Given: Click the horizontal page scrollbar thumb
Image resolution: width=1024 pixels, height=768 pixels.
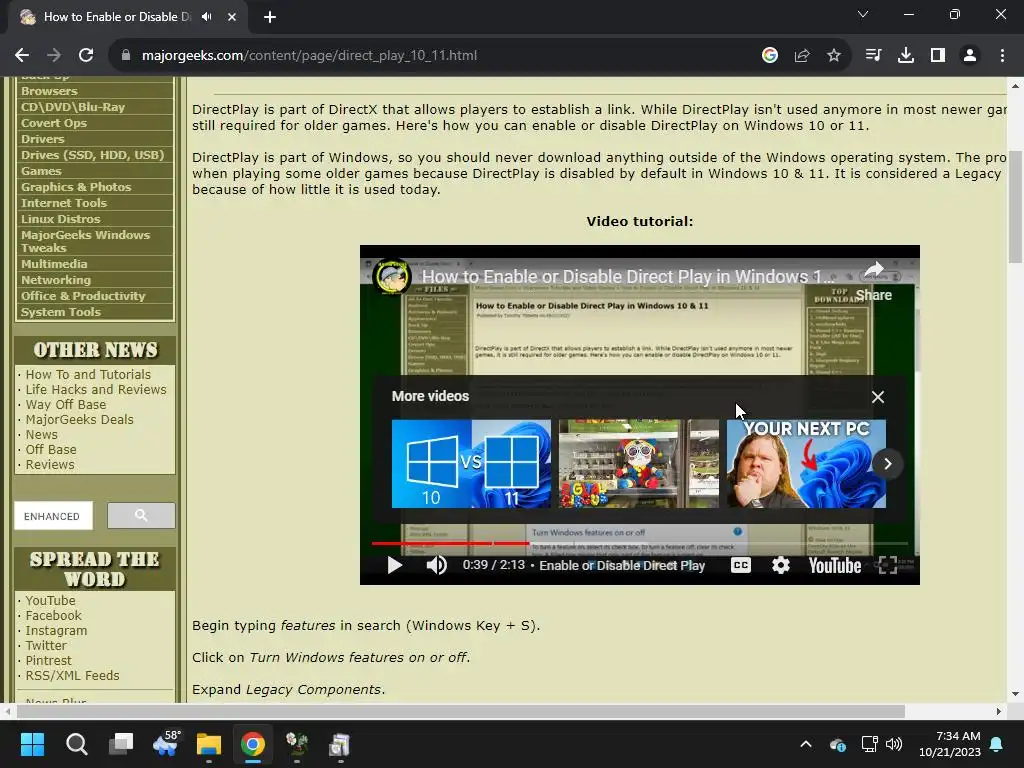Looking at the screenshot, I should [x=460, y=711].
